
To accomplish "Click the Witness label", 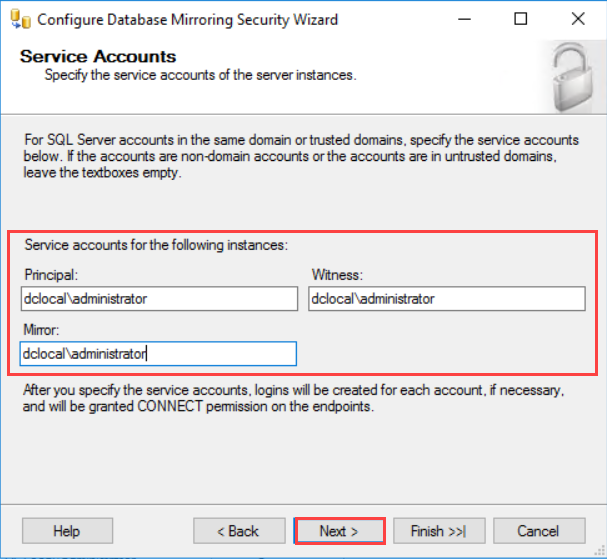I will pos(336,272).
